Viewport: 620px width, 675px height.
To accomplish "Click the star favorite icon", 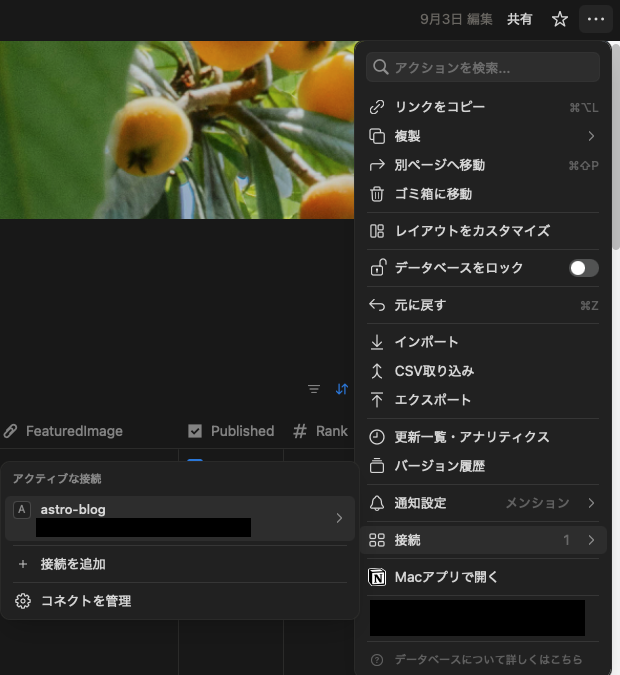I will pos(560,19).
